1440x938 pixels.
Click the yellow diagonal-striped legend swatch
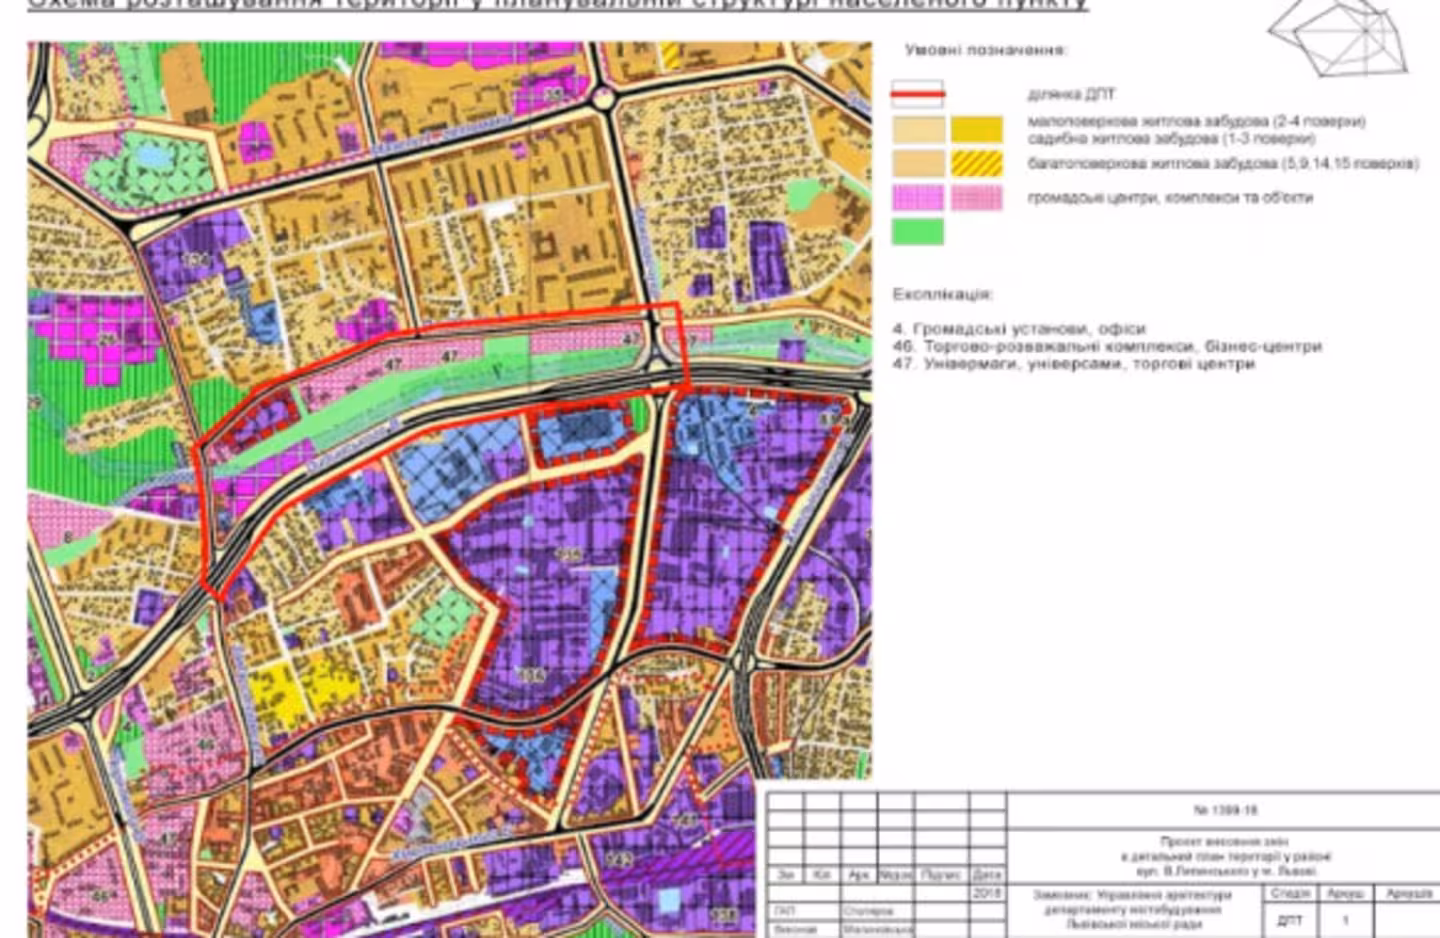pyautogui.click(x=976, y=163)
